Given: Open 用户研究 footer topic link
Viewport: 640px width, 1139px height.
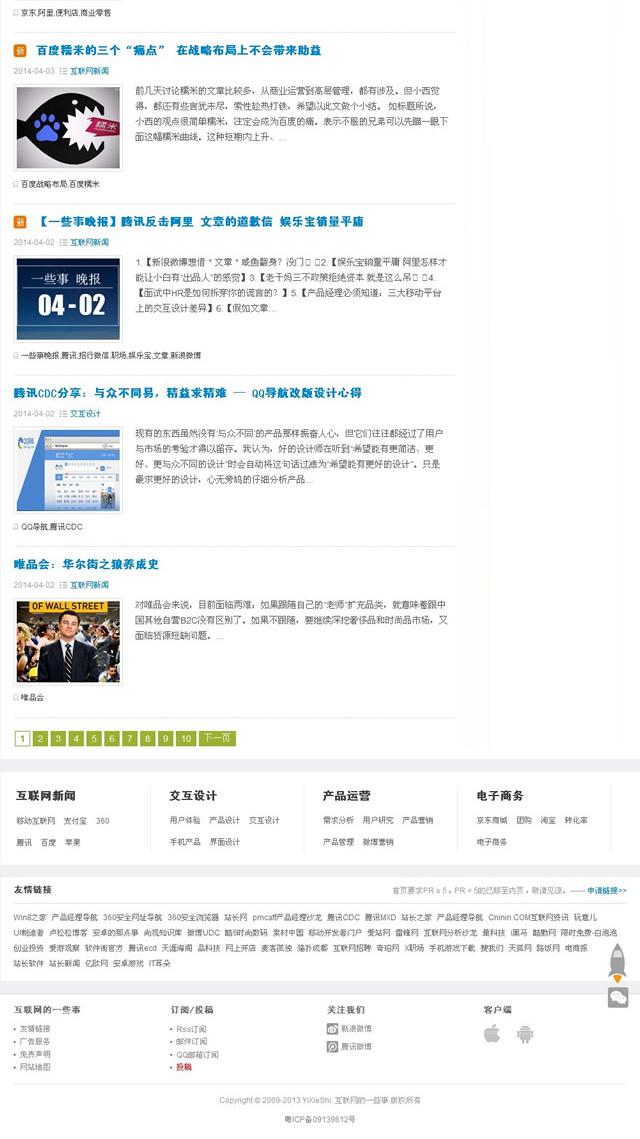Looking at the screenshot, I should click(378, 820).
